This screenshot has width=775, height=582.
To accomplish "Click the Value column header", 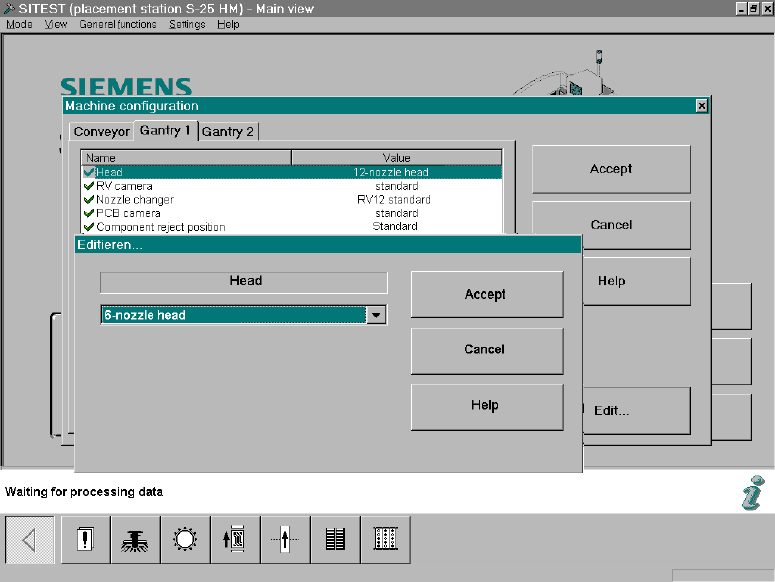I will click(396, 158).
